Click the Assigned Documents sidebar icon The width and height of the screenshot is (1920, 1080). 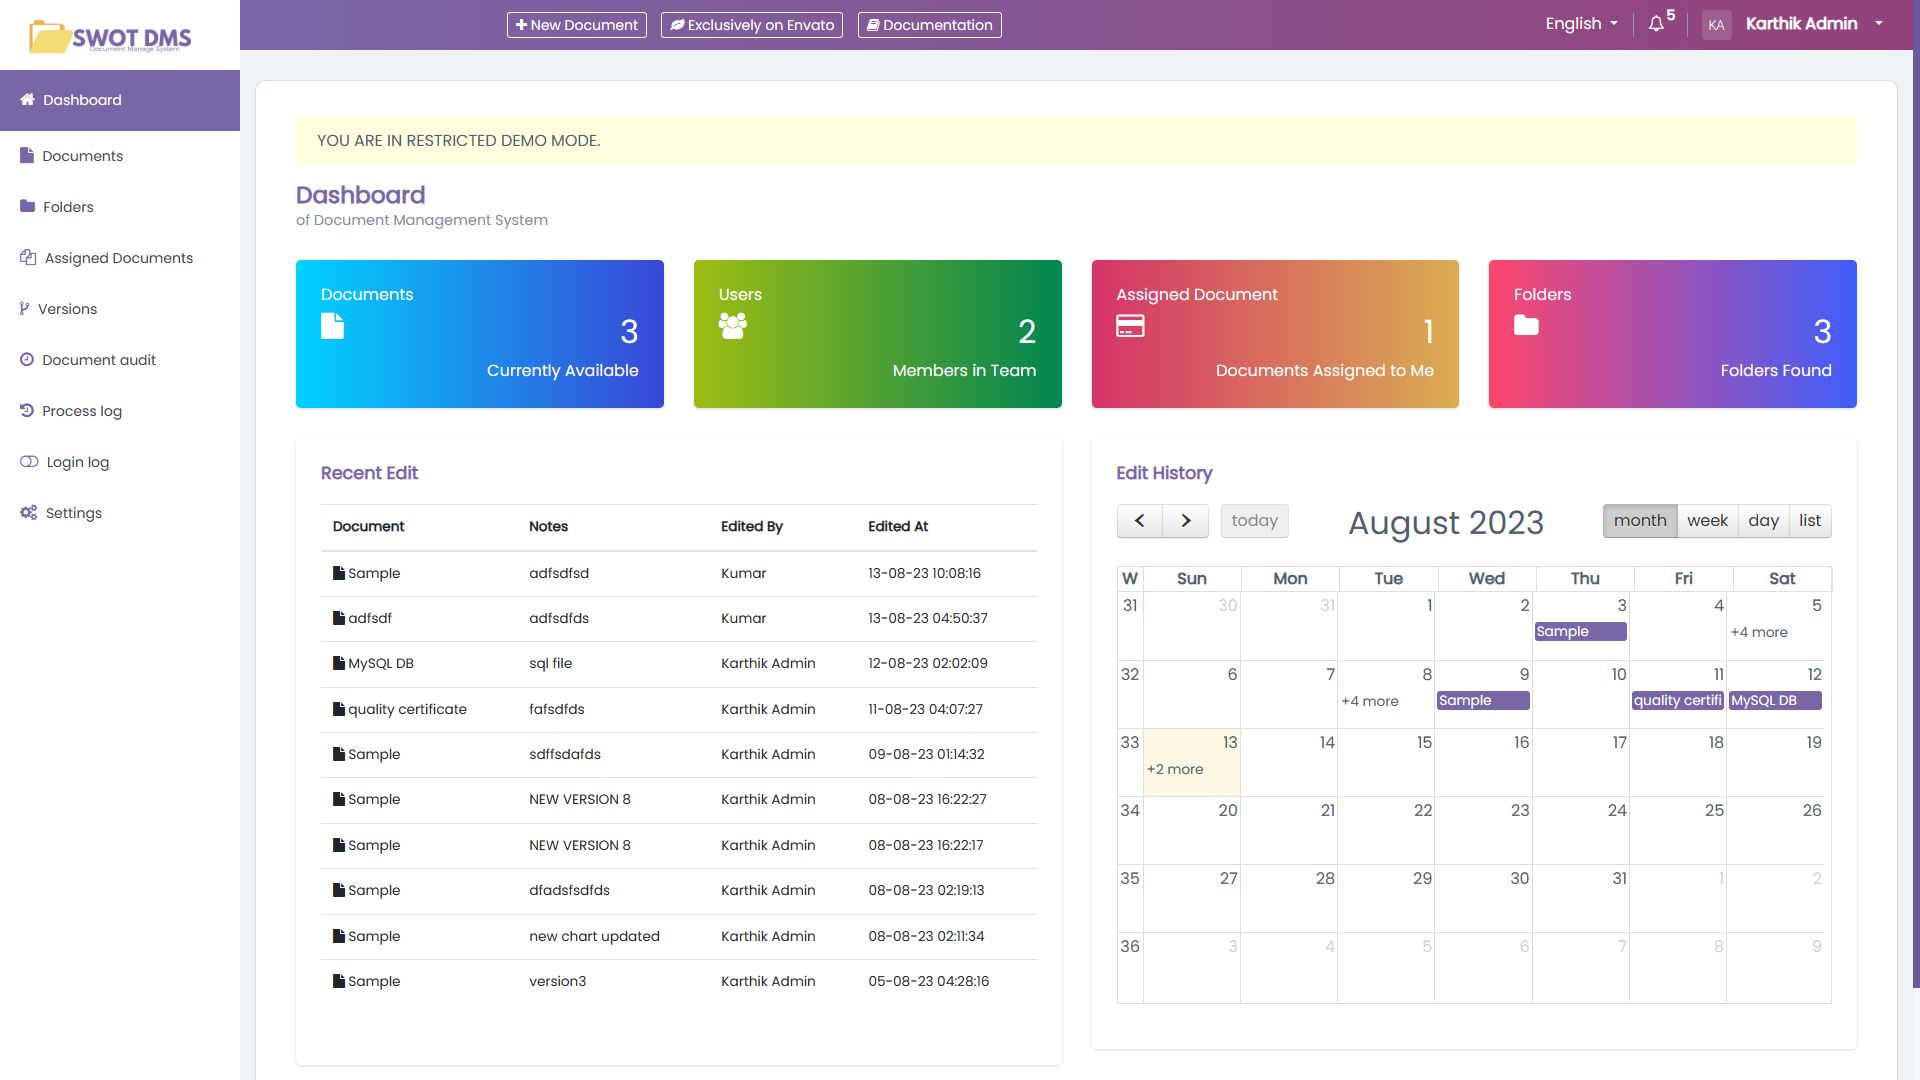point(28,258)
